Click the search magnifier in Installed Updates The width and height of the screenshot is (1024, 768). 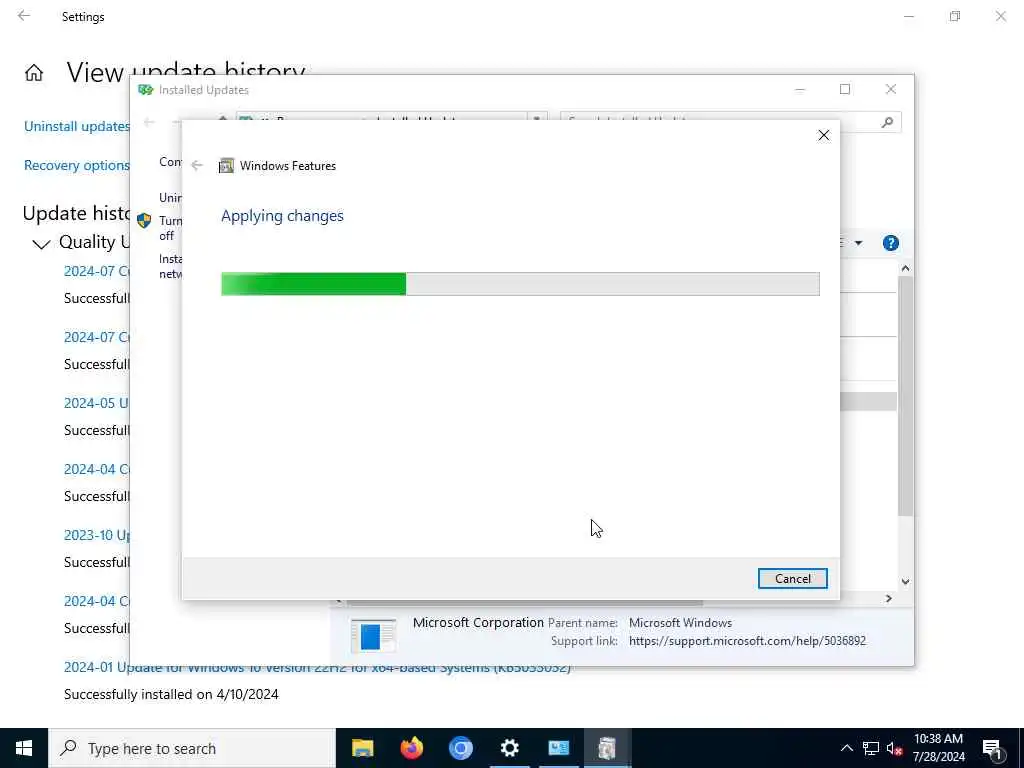pos(887,122)
